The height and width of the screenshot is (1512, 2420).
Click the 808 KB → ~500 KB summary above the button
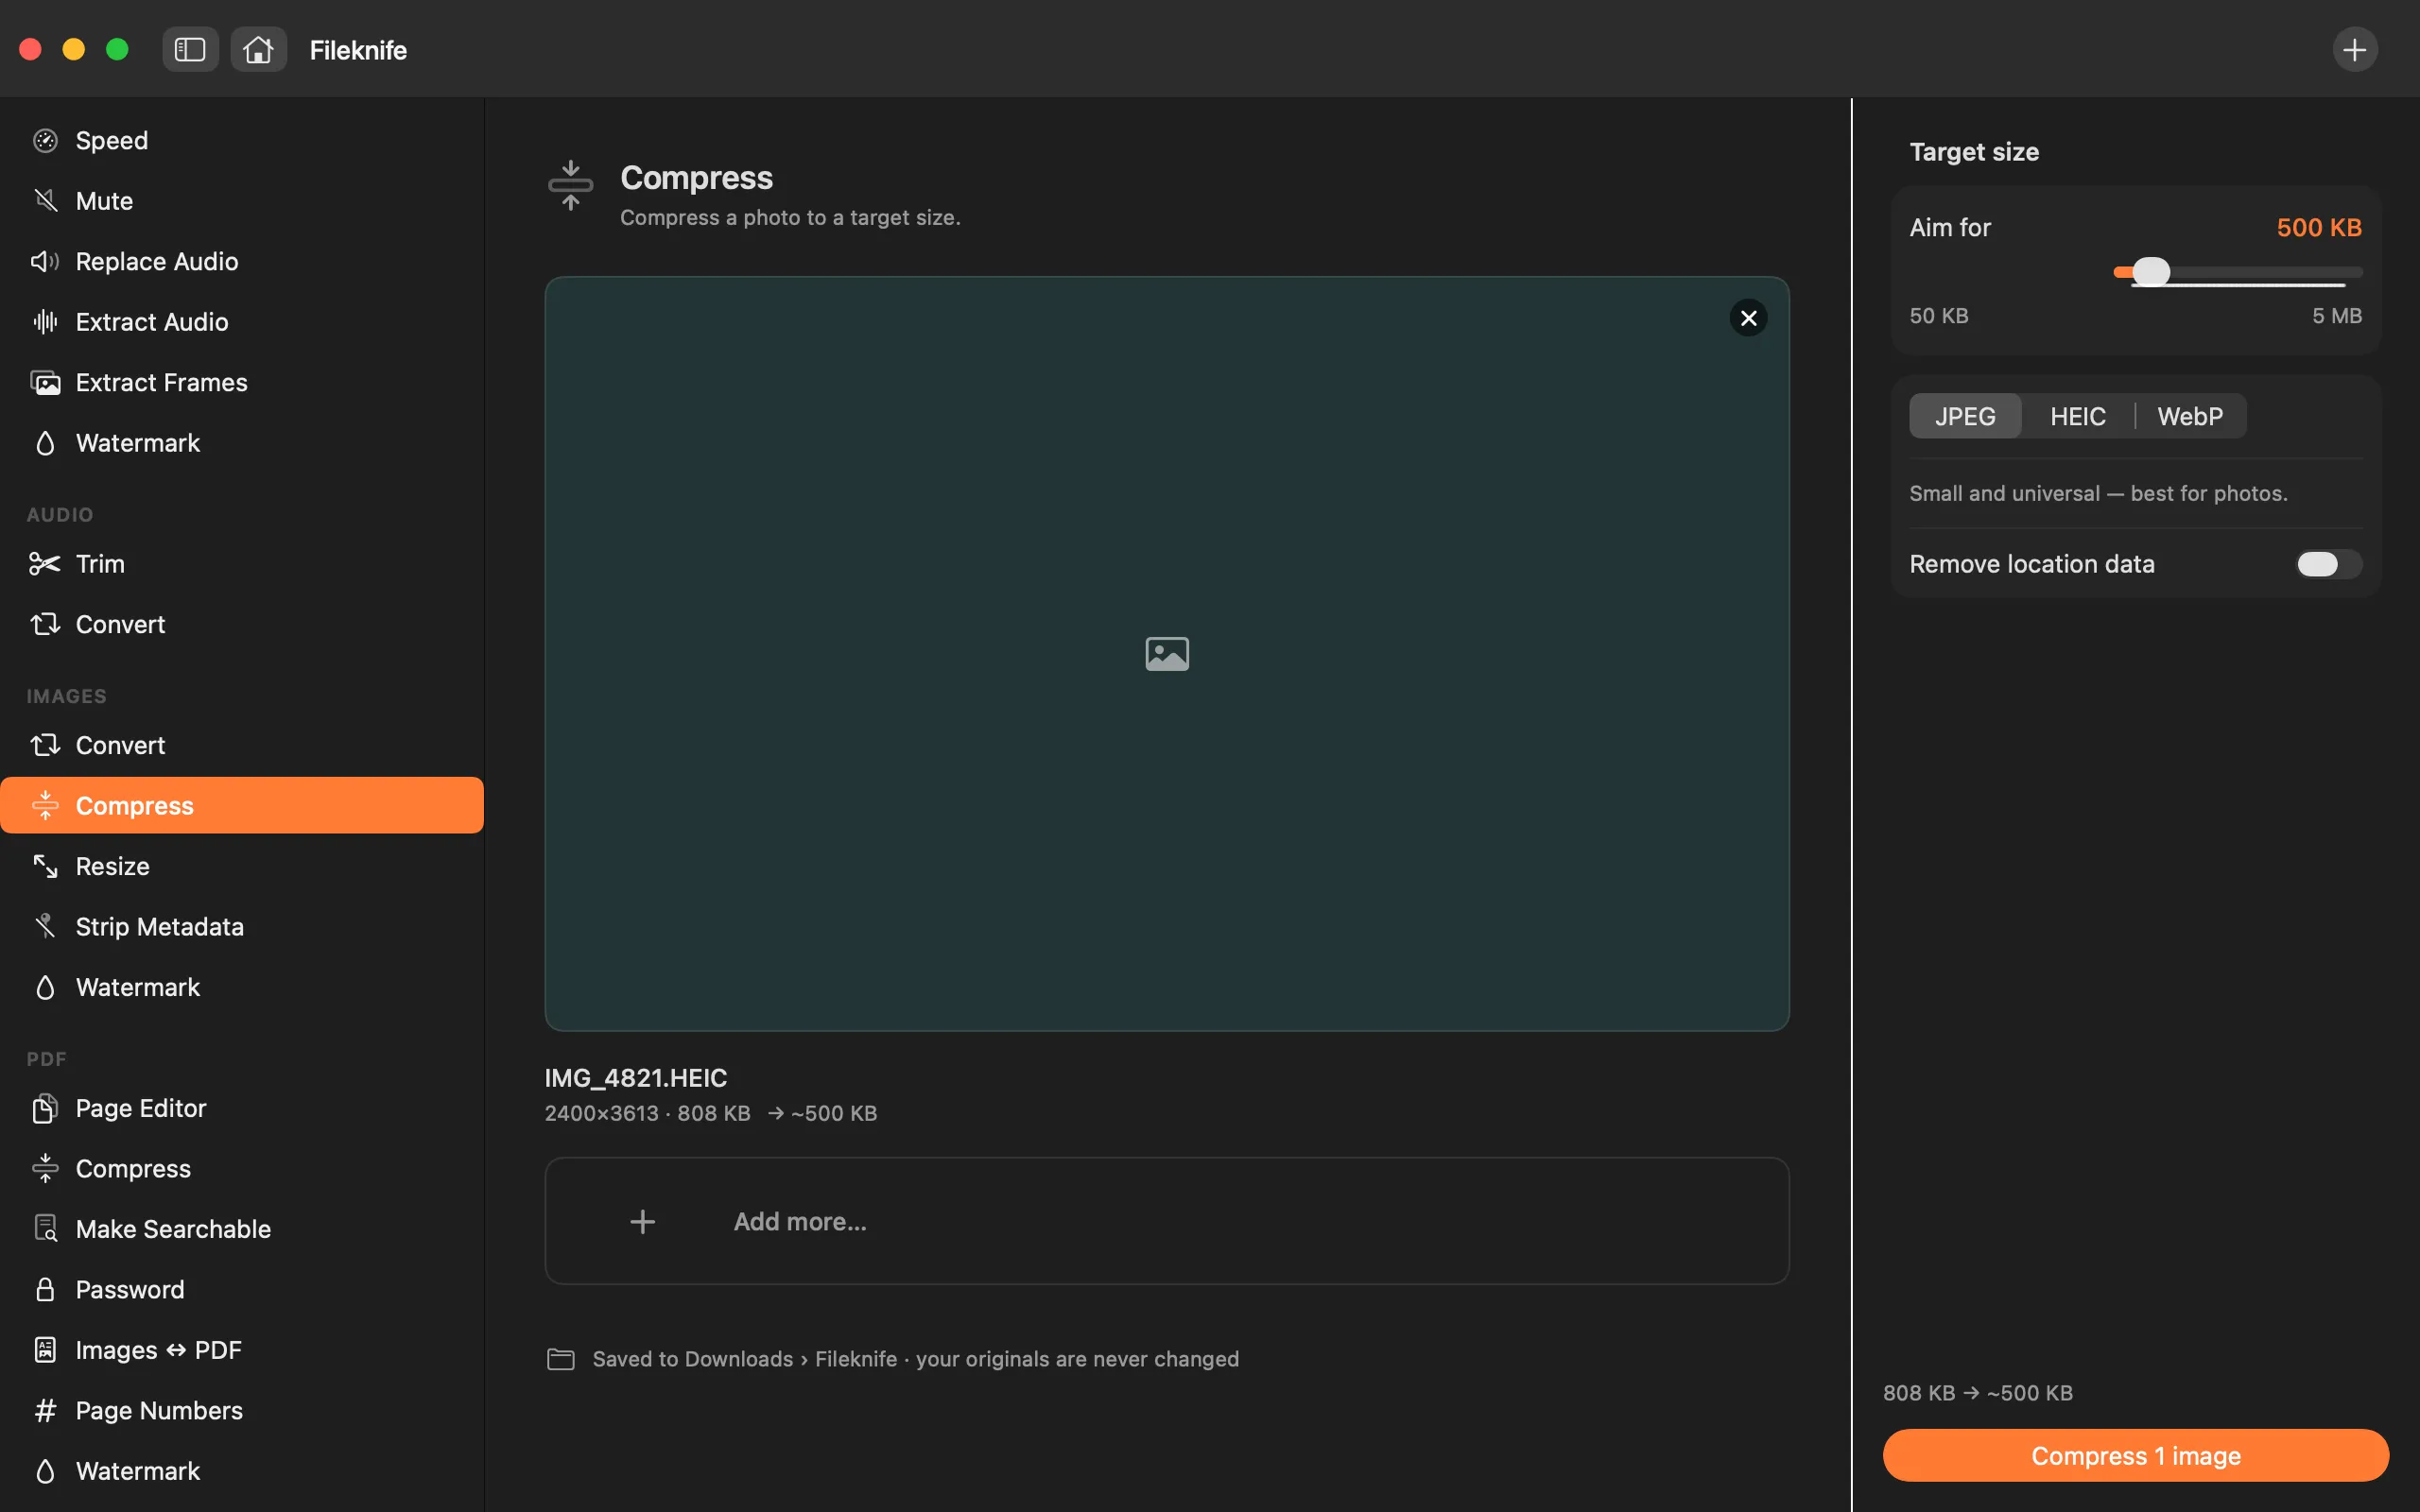[x=1978, y=1393]
